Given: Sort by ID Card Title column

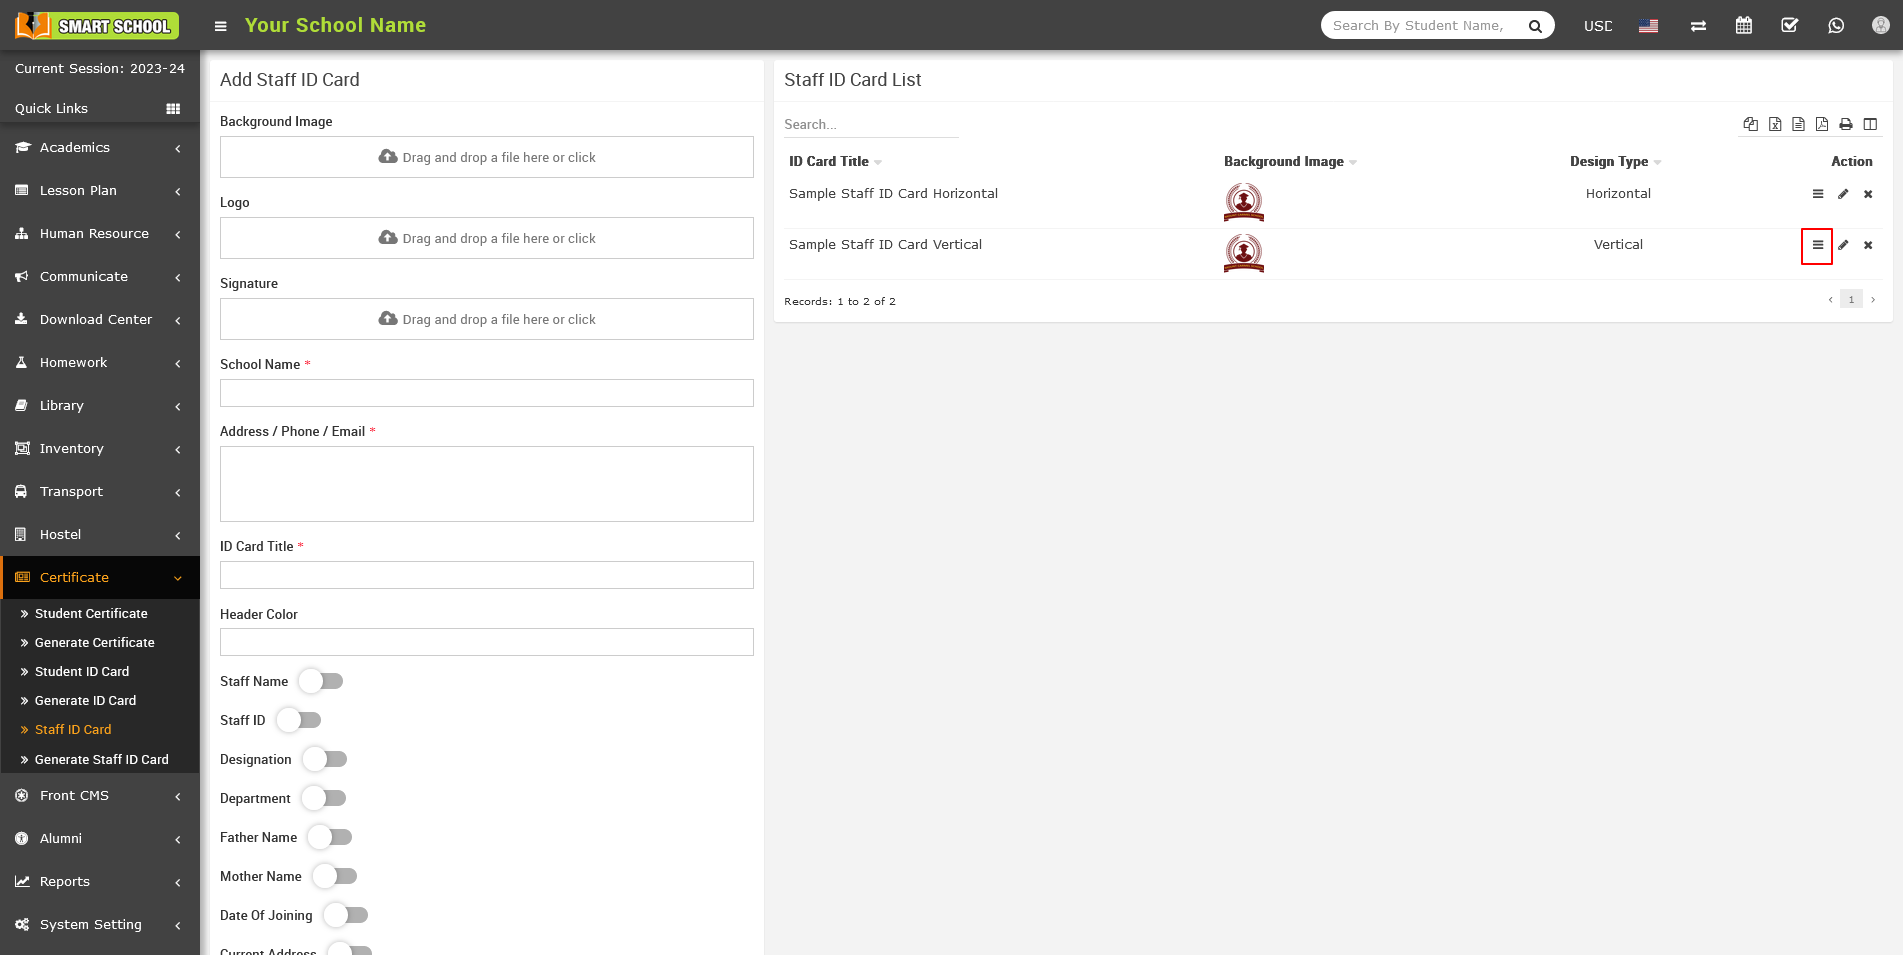Looking at the screenshot, I should click(829, 161).
